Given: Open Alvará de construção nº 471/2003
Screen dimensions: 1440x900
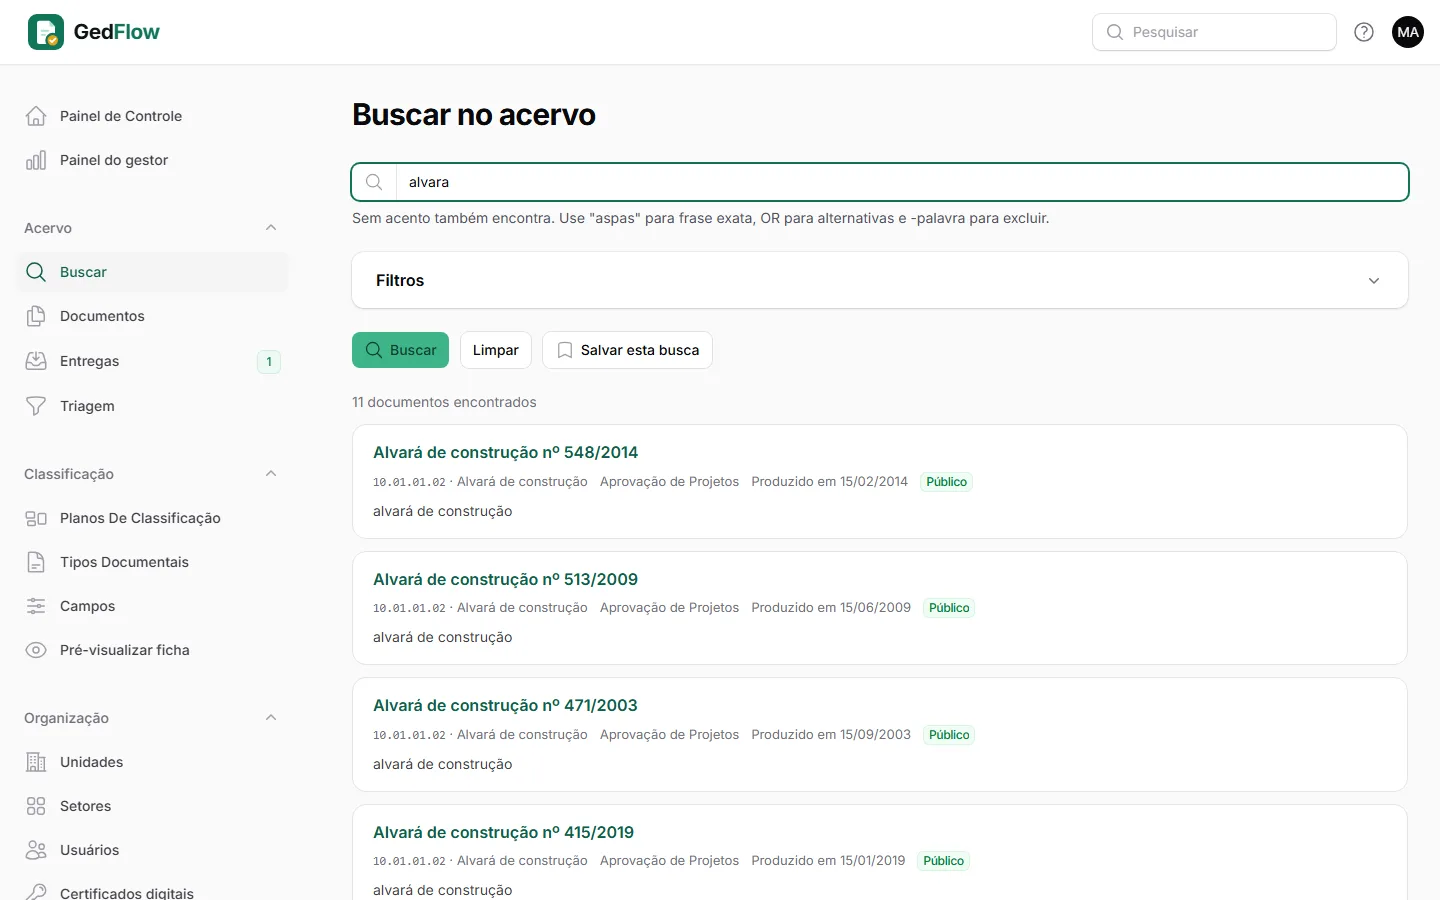Looking at the screenshot, I should pos(505,706).
